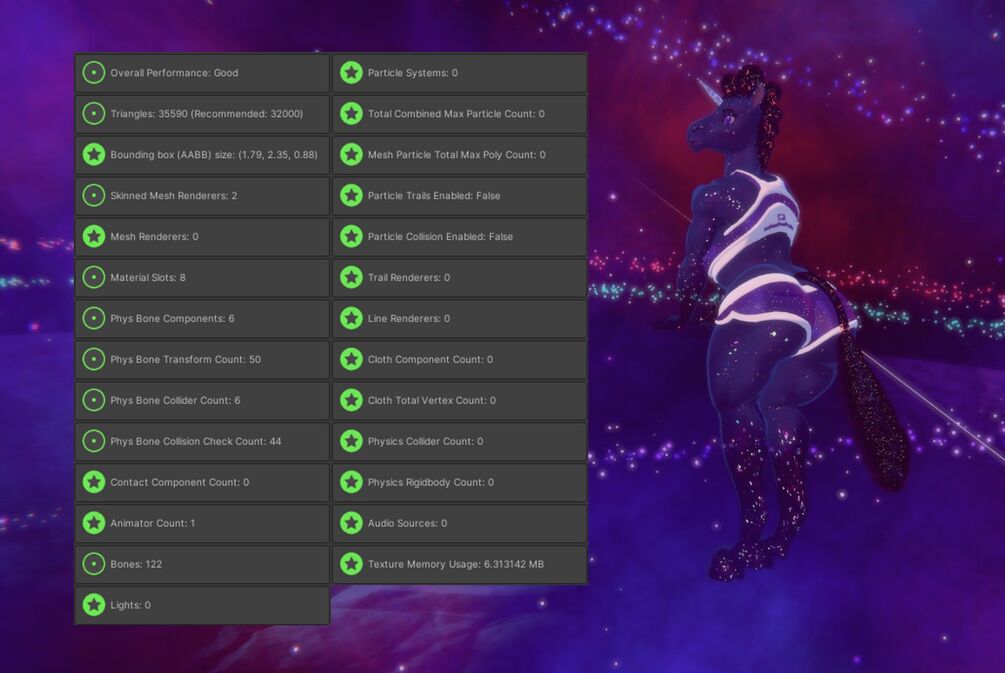Select 'Total Combined Max Particle Count: 0' text
Image resolution: width=1005 pixels, height=673 pixels.
456,114
